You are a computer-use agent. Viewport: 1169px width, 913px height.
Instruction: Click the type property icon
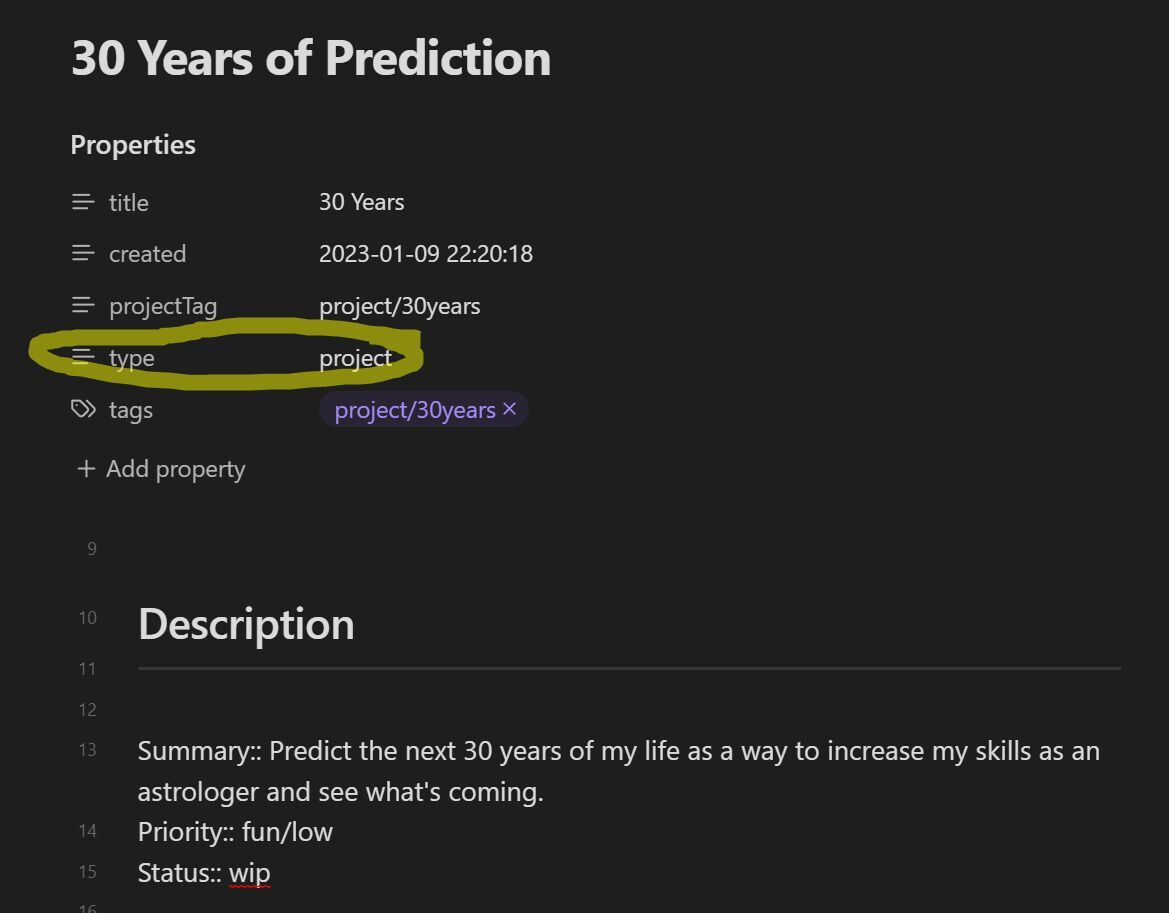pos(83,358)
